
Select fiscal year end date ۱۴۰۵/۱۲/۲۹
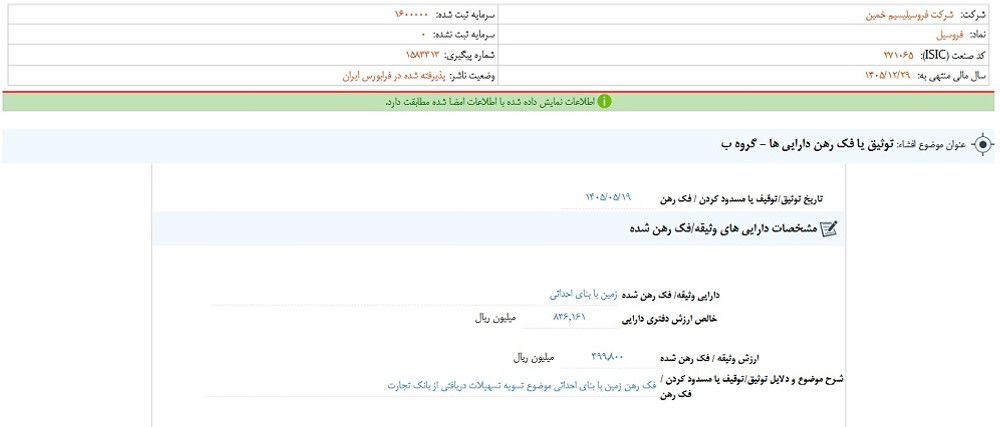click(x=887, y=76)
